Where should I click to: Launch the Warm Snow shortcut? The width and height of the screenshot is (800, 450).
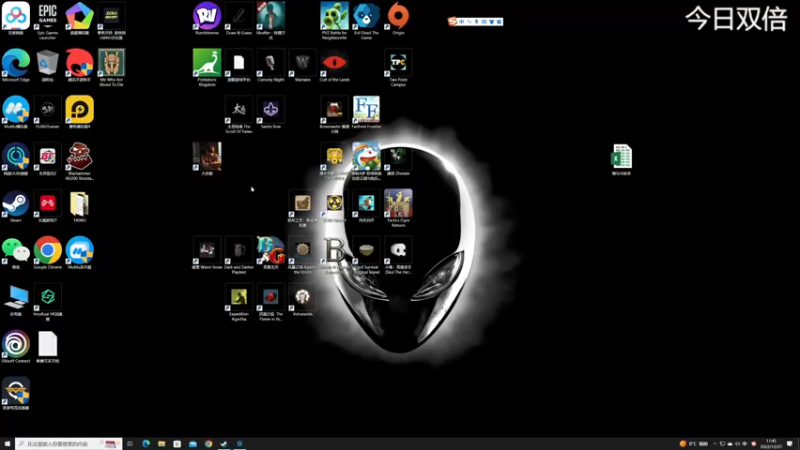tap(207, 253)
